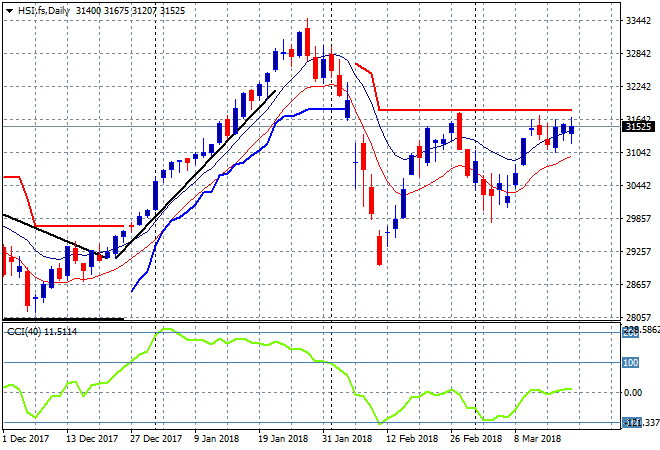Click the 29257 price axis label
660x450 pixels.
click(638, 252)
